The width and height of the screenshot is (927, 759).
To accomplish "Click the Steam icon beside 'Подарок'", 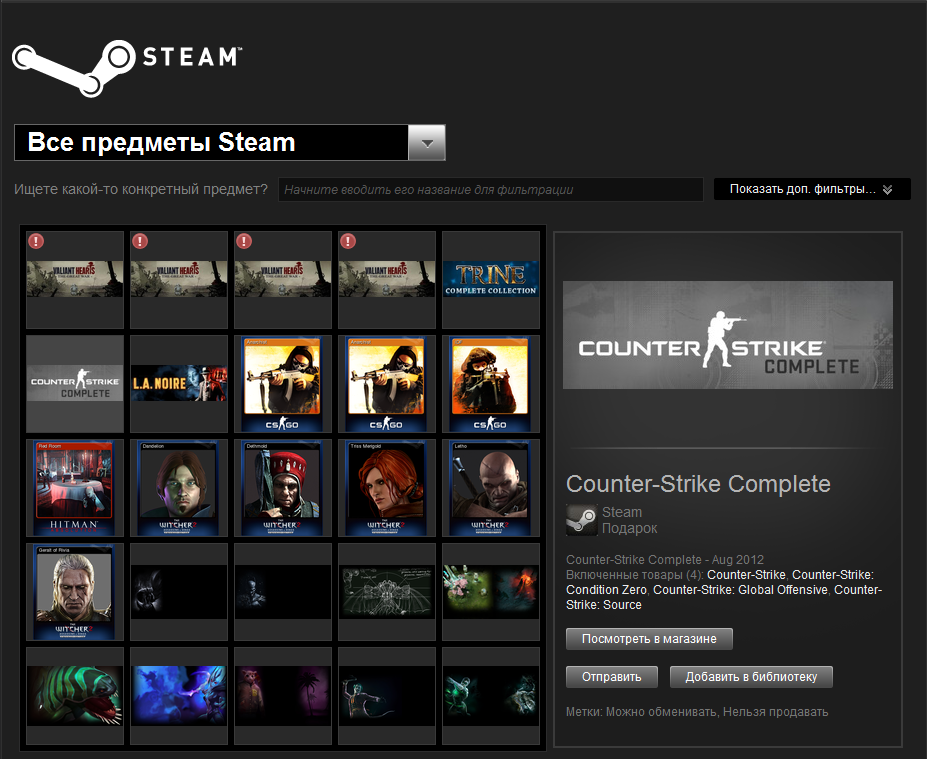I will 581,520.
